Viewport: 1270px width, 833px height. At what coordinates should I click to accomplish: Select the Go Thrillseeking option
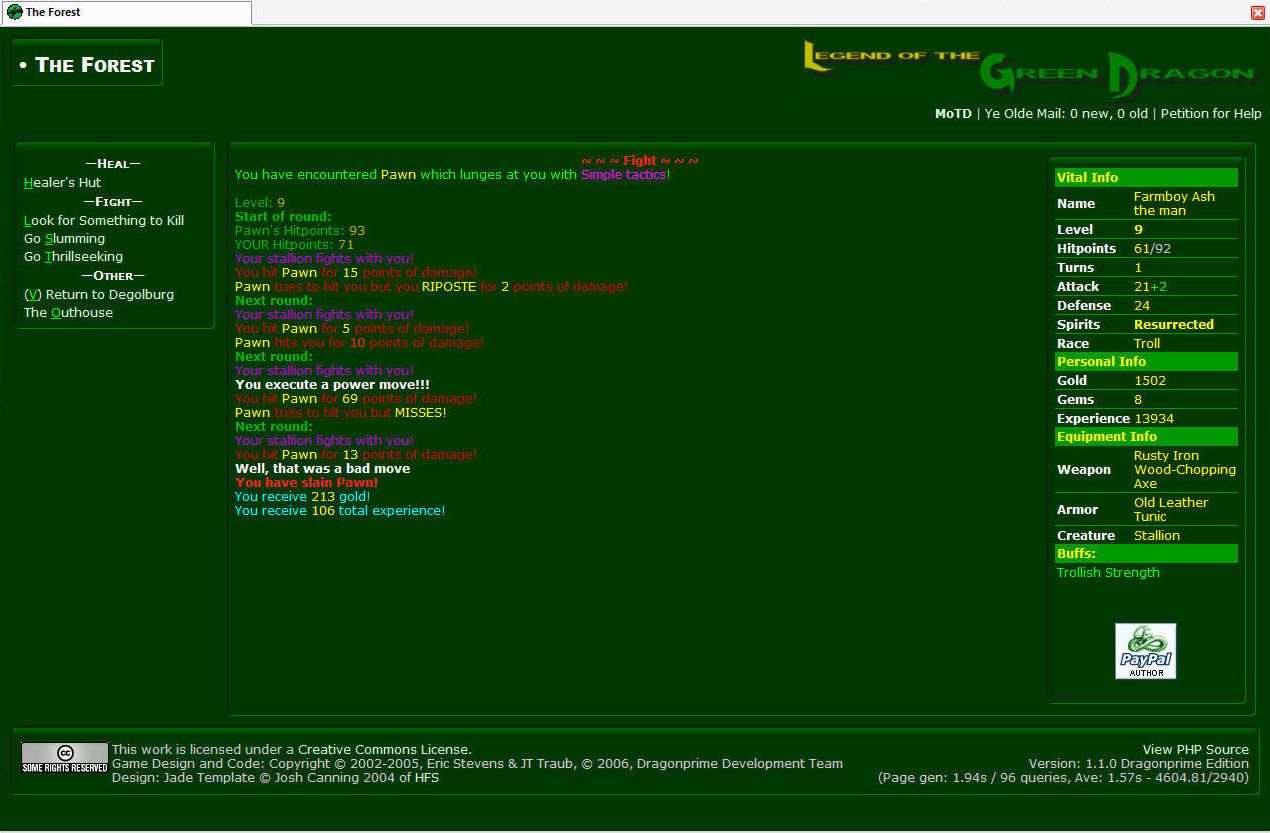pos(73,257)
